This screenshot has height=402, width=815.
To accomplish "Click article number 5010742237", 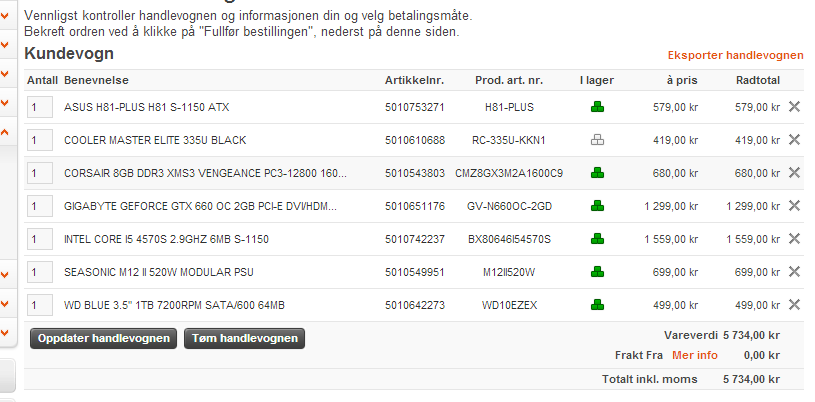I will 415,239.
